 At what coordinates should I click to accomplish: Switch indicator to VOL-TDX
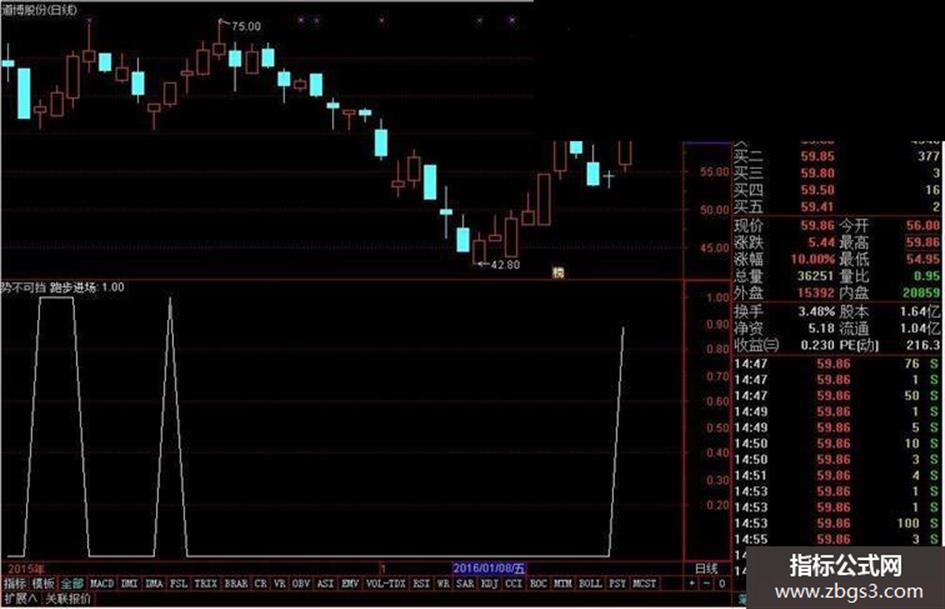click(x=386, y=584)
